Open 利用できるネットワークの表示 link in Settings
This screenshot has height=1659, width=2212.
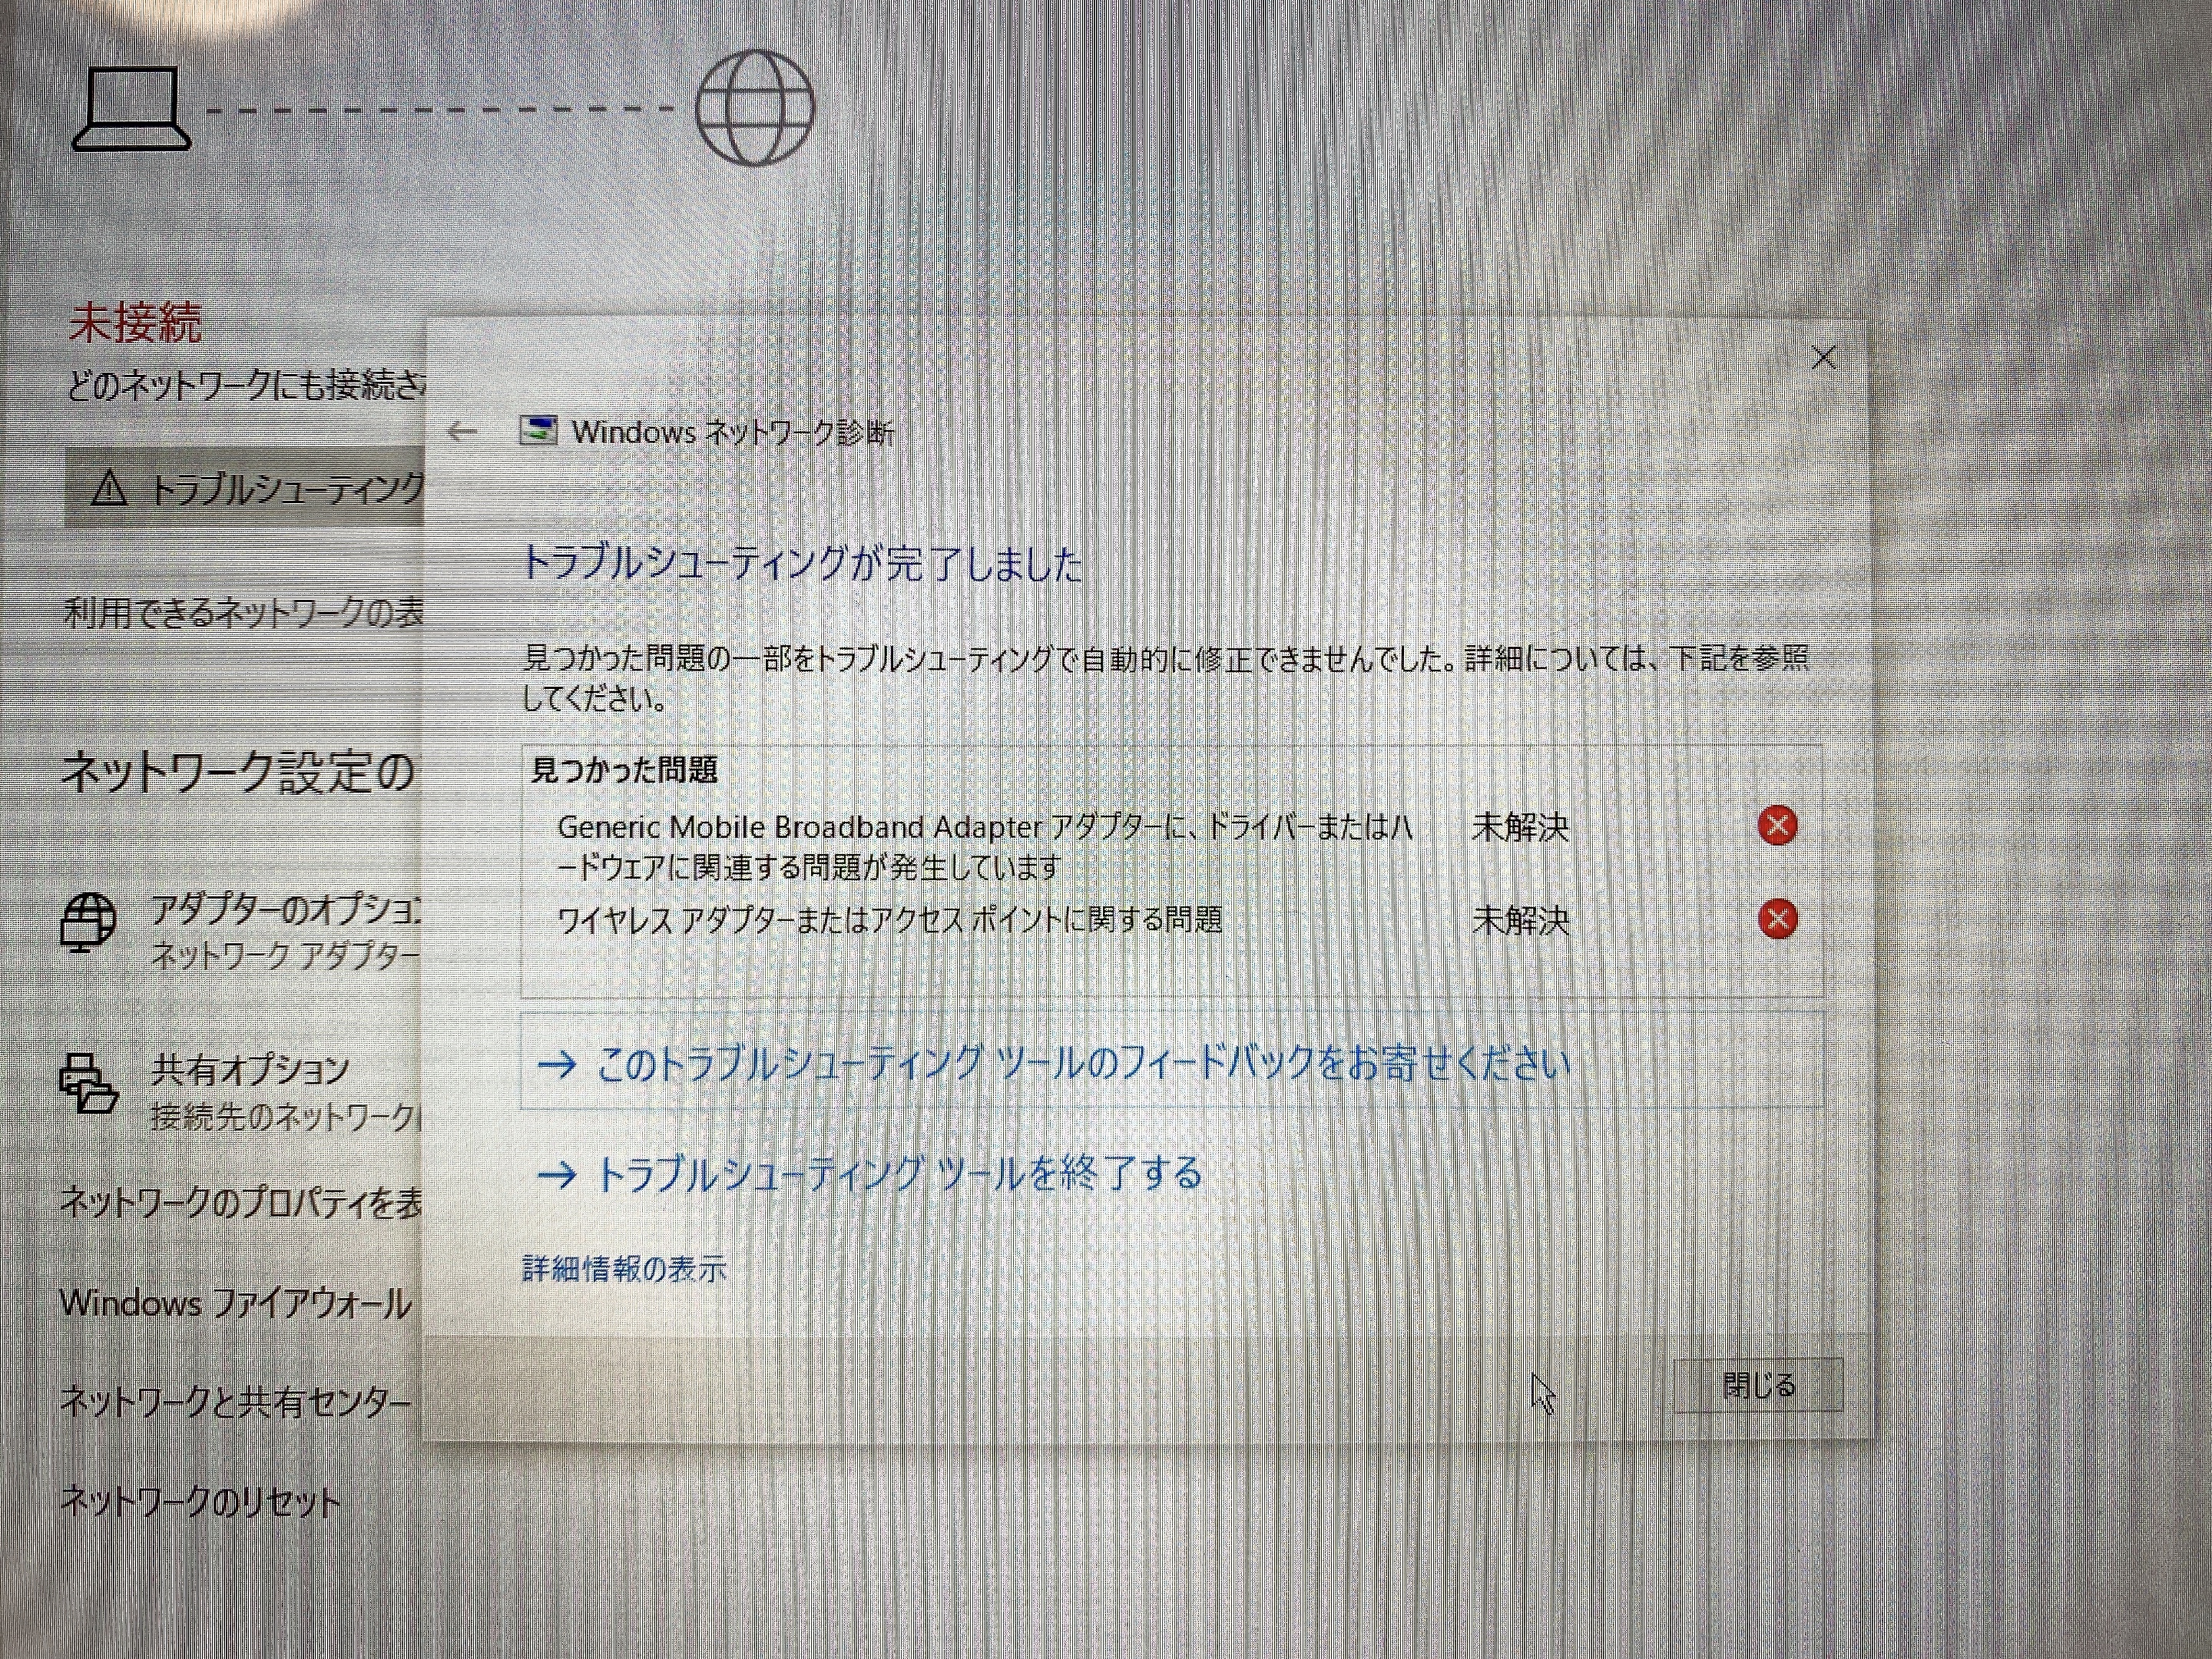tap(243, 612)
